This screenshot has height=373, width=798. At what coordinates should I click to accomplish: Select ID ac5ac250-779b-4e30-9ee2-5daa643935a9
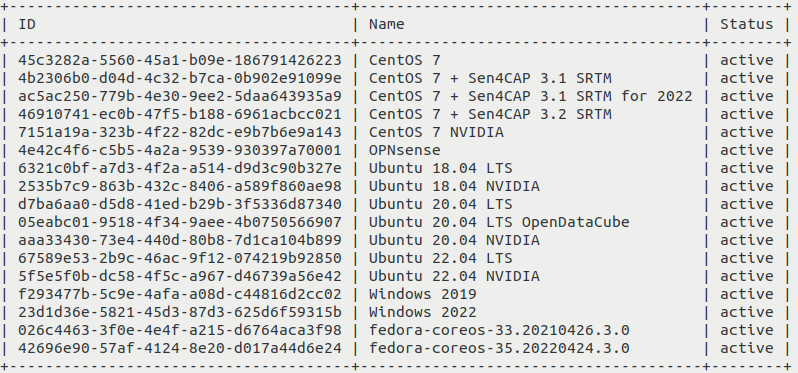point(180,96)
